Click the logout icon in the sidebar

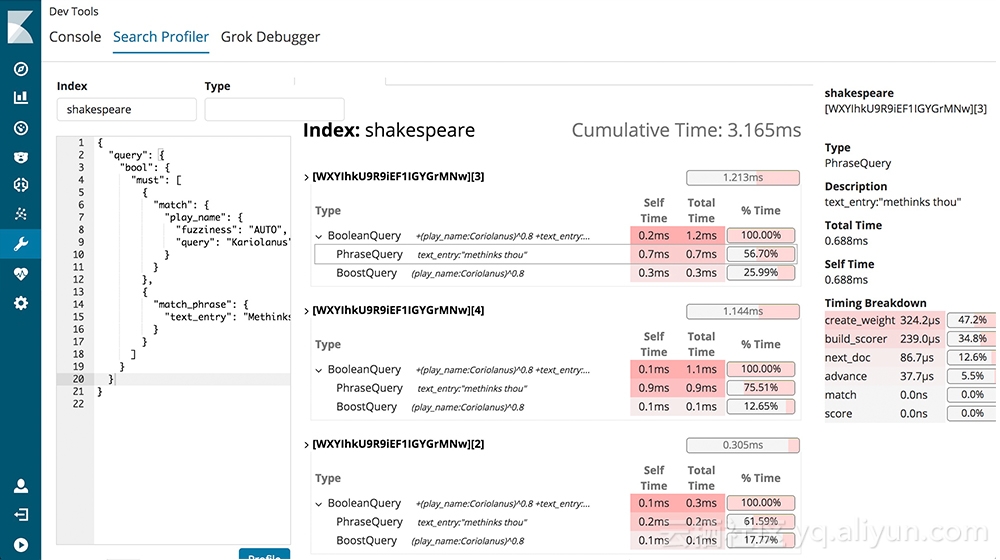(20, 515)
